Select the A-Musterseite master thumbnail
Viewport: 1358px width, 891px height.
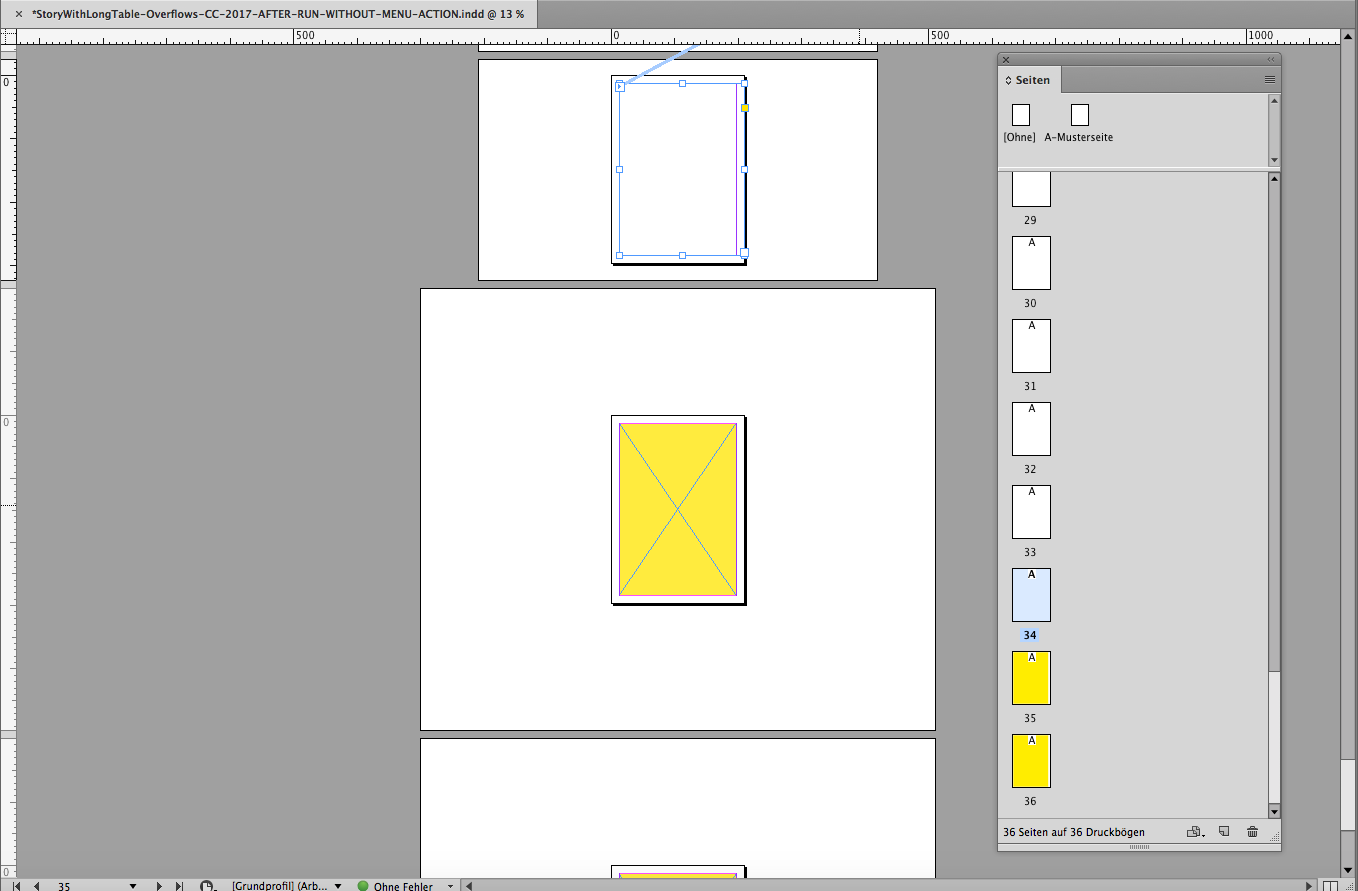(1079, 115)
